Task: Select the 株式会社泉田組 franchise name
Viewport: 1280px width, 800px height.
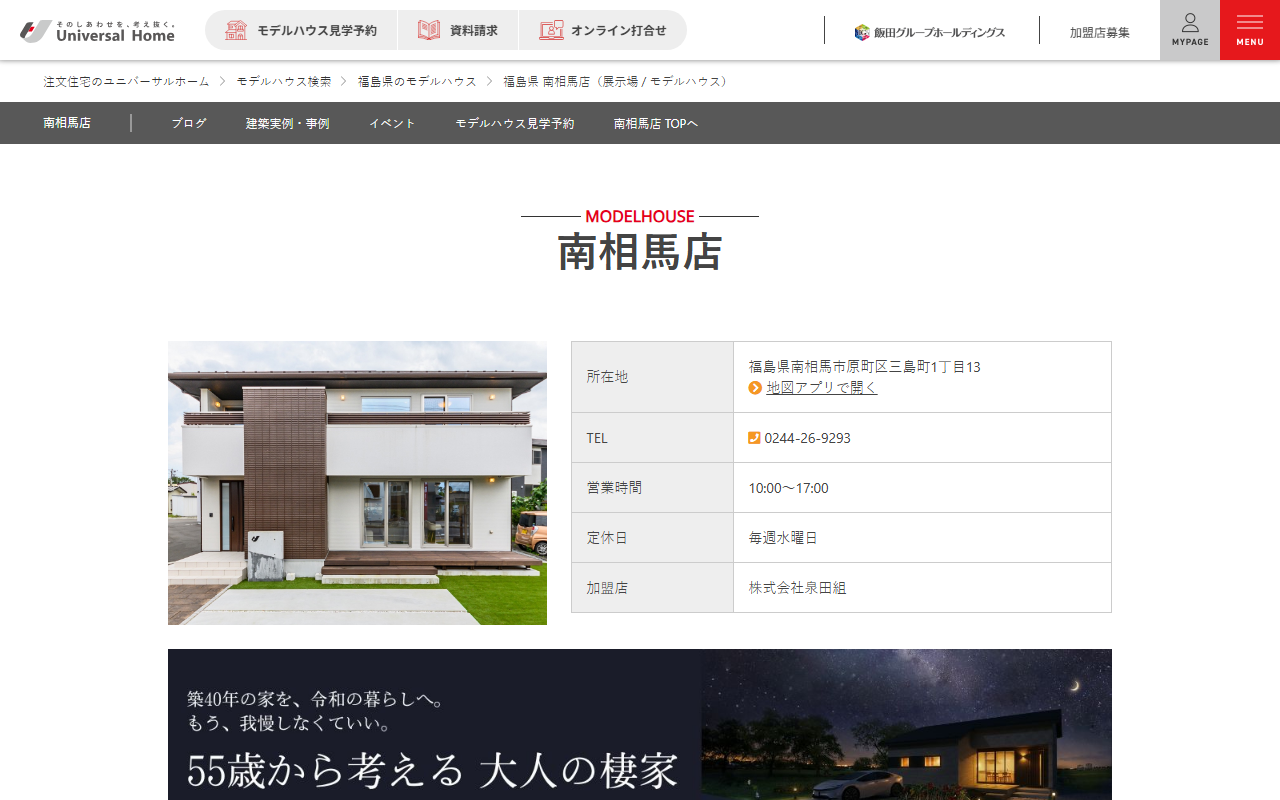Action: 798,588
